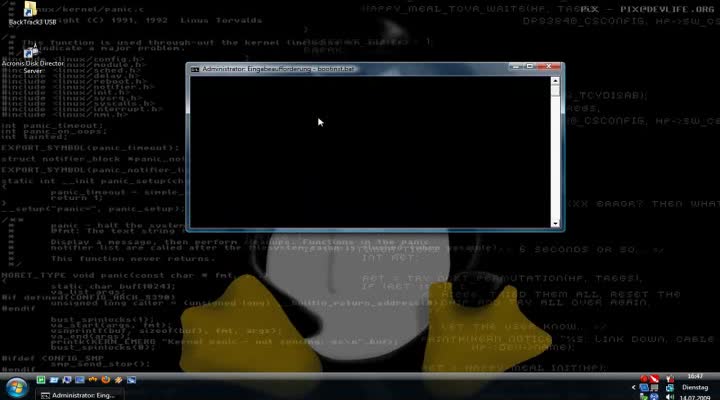The image size is (720, 400).
Task: Open the teal network computers tray icon
Action: (670, 388)
